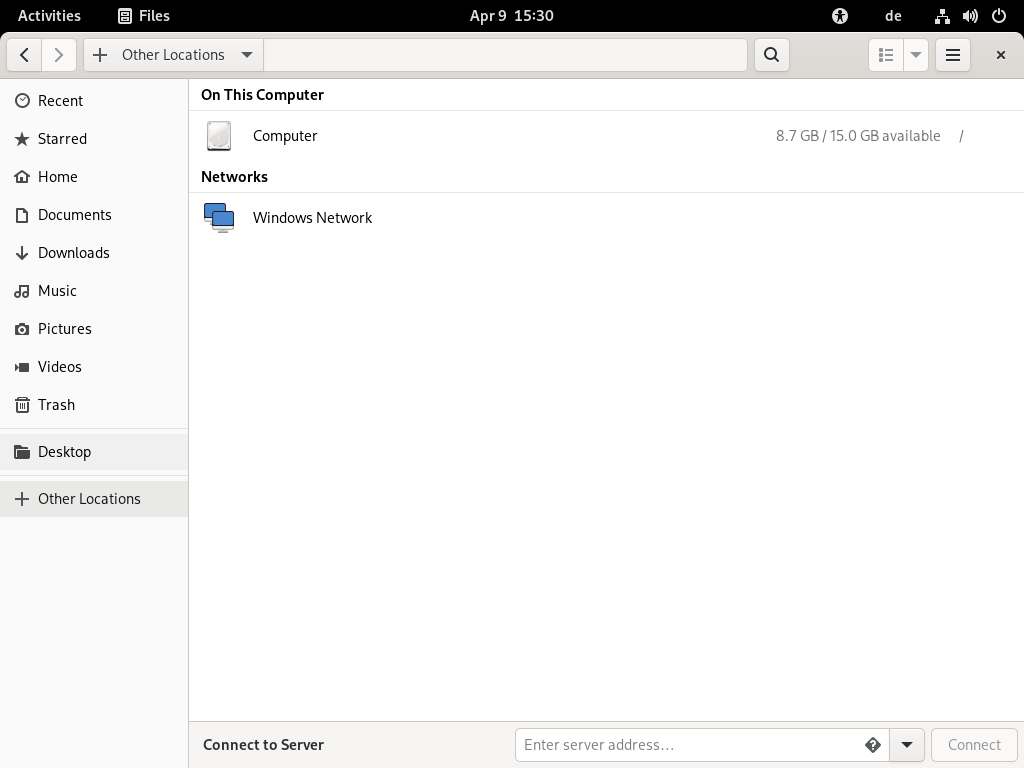This screenshot has height=768, width=1024.
Task: Click the Videos camcorder icon
Action: 22,366
